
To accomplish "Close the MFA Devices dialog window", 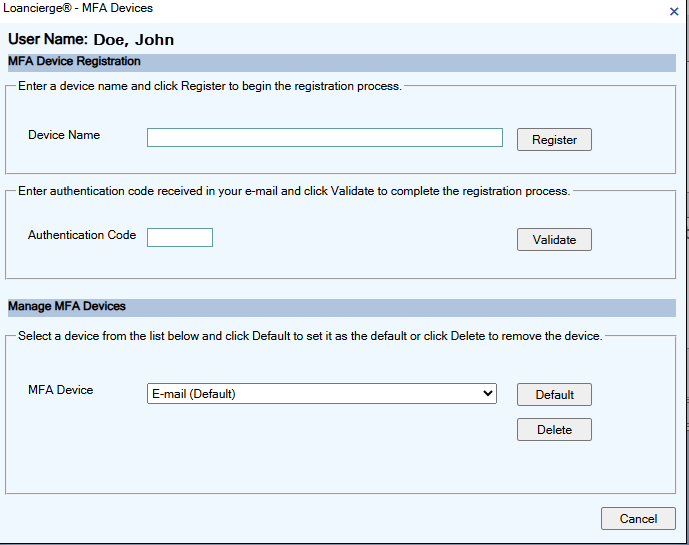I will (x=674, y=11).
